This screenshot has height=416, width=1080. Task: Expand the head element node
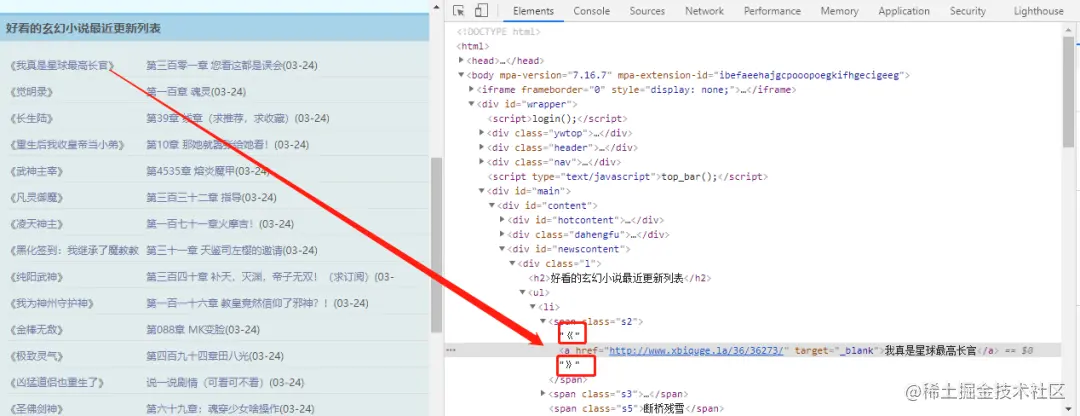click(461, 61)
